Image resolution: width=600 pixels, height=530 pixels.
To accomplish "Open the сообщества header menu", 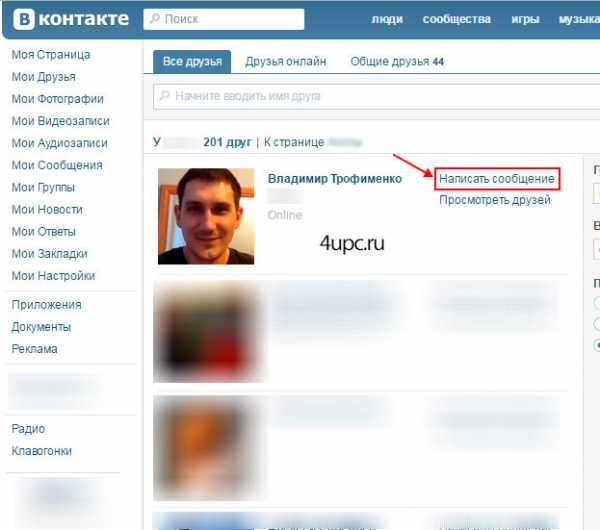I will pos(457,19).
